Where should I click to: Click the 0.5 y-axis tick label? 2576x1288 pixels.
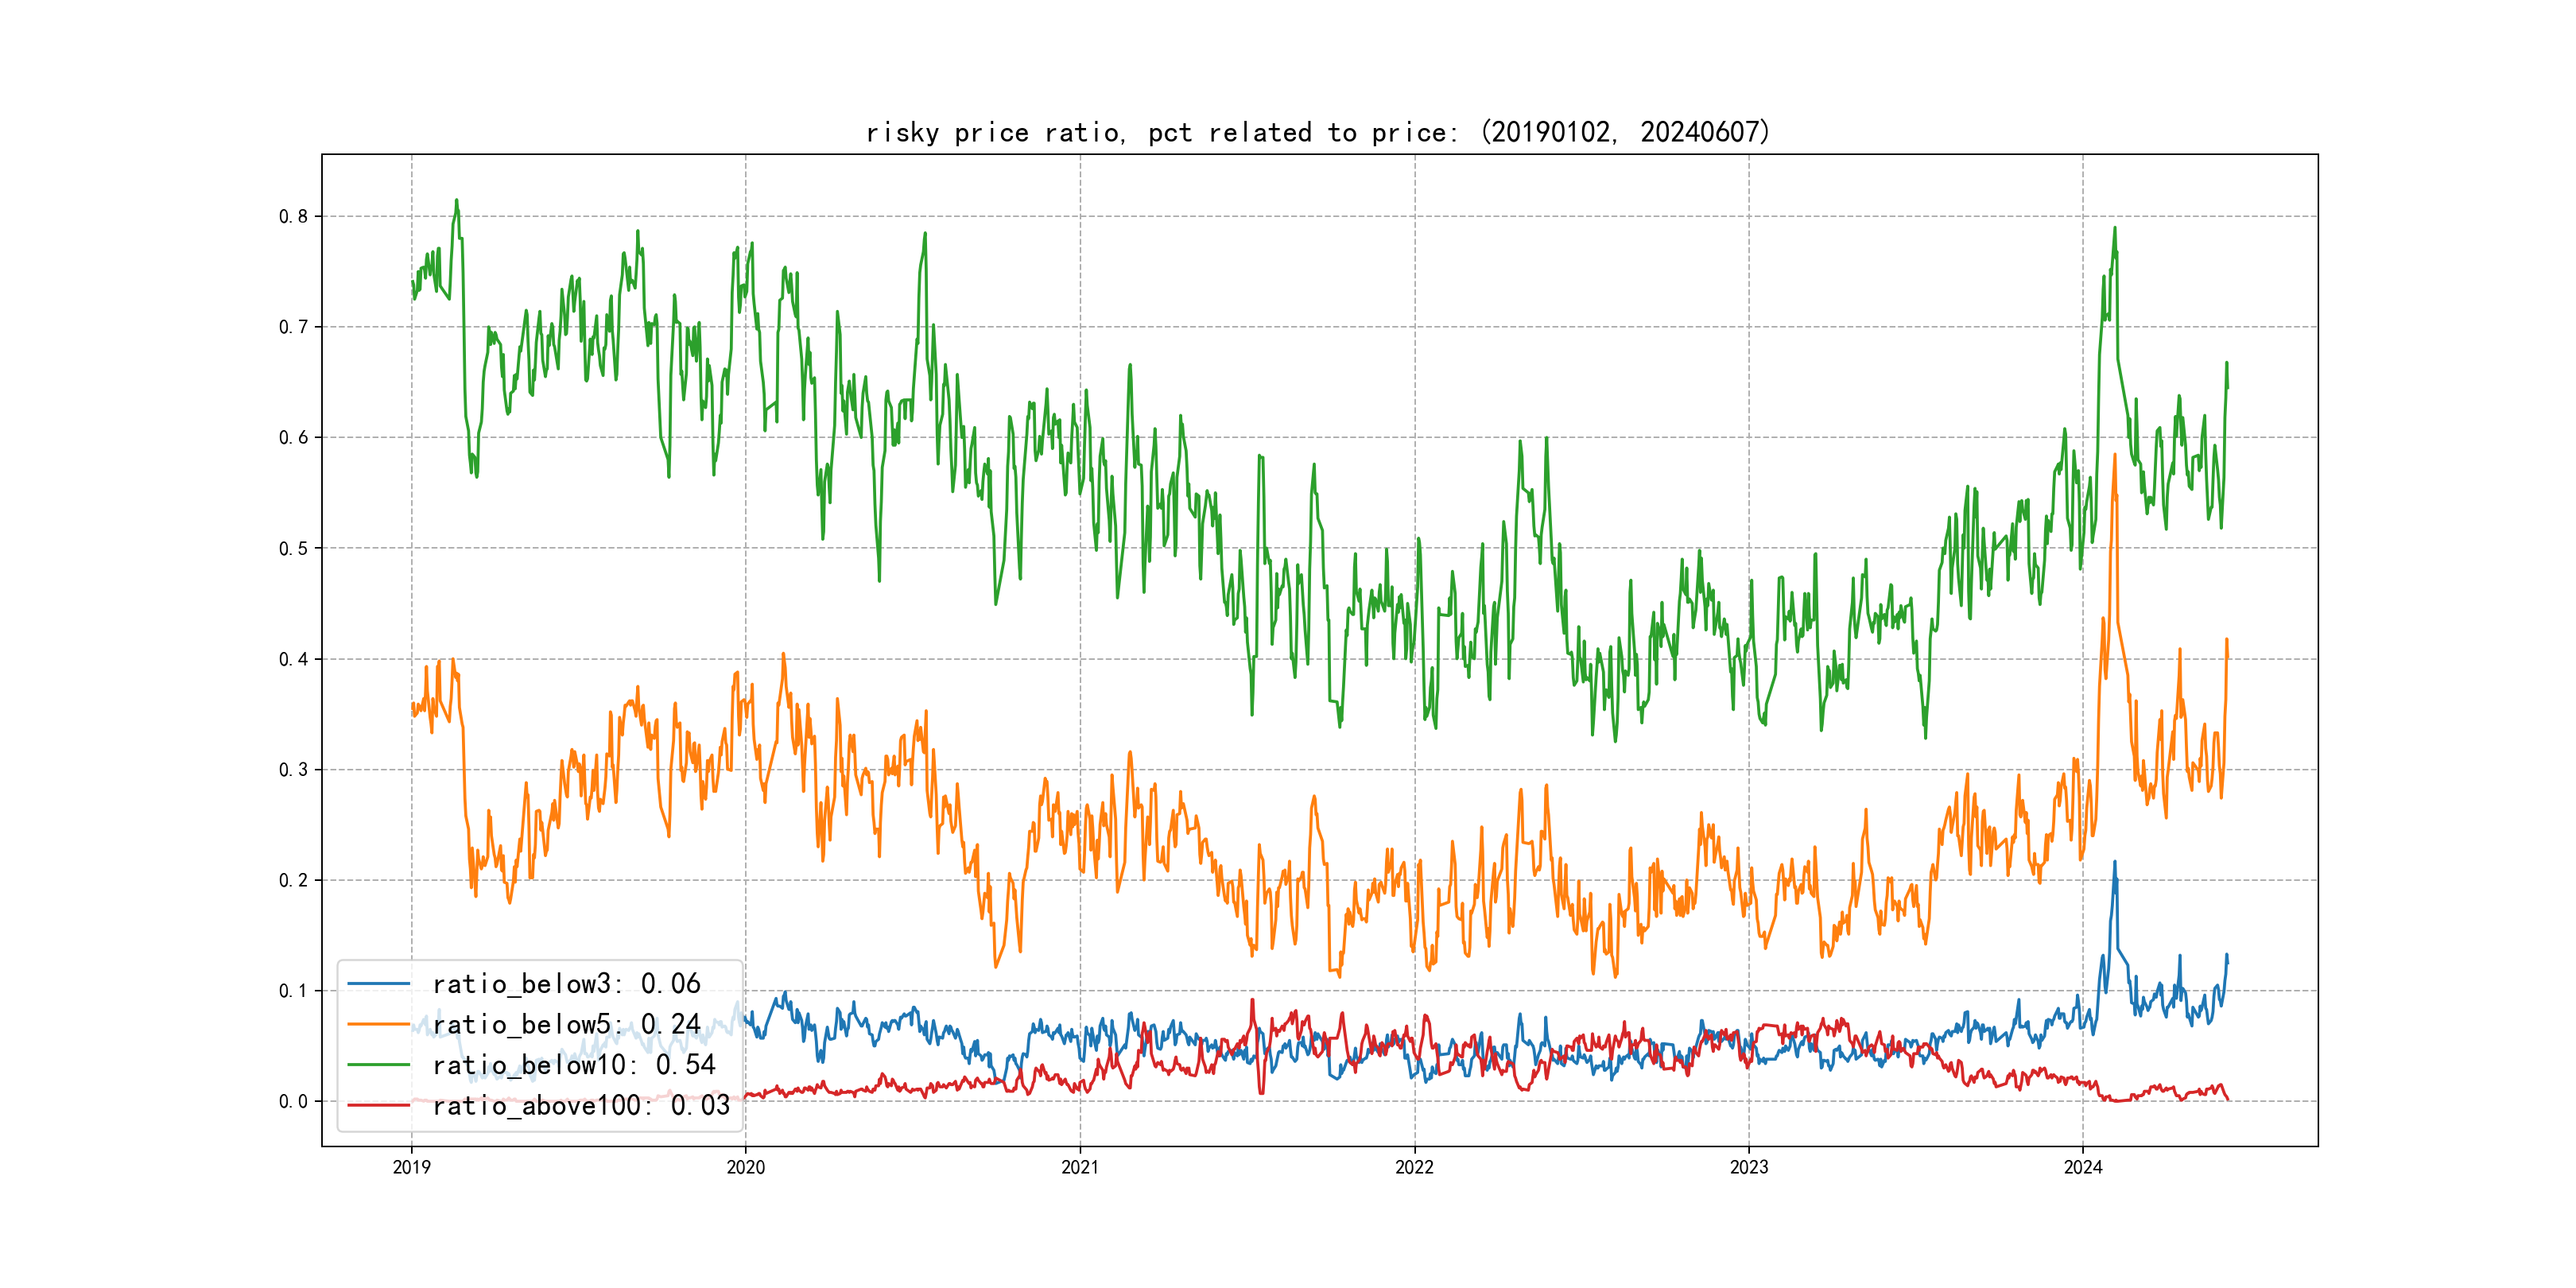pos(293,549)
